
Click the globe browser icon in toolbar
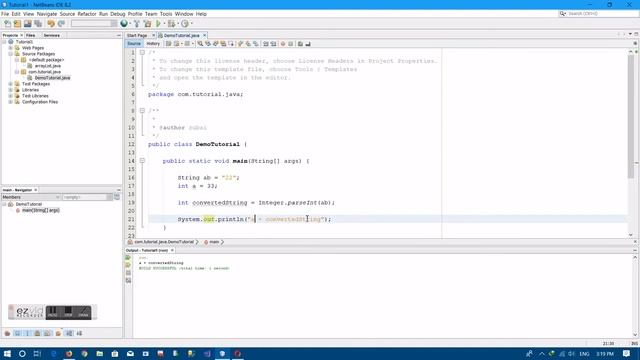124,24
